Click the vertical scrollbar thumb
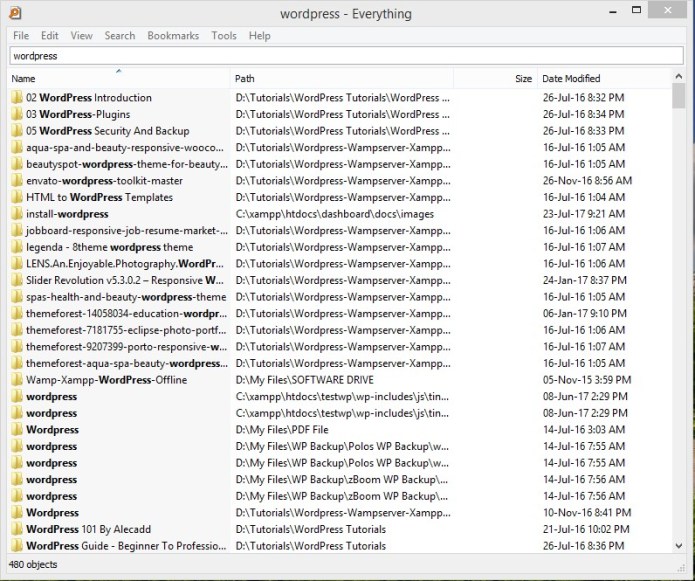This screenshot has width=695, height=581. [679, 96]
